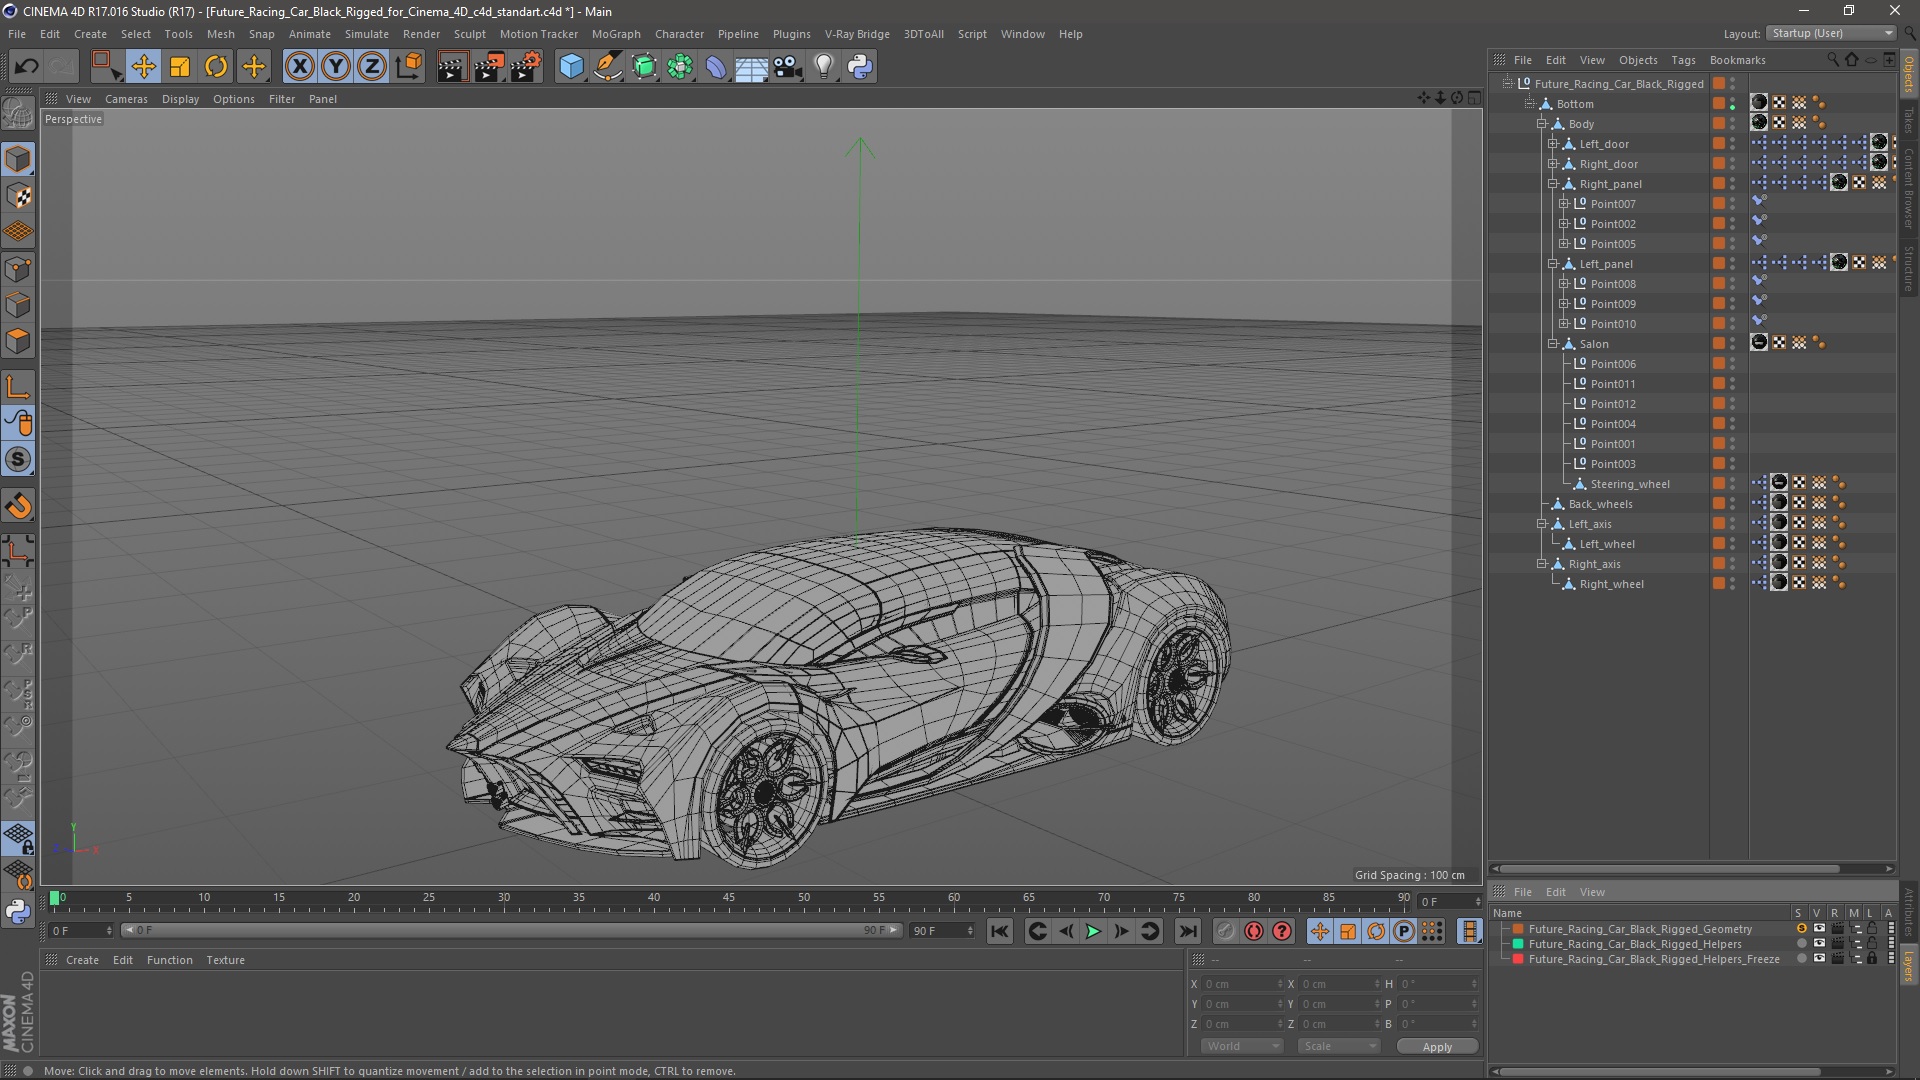Screen dimensions: 1920x1080
Task: Go to end of timeline
Action: coord(1187,932)
